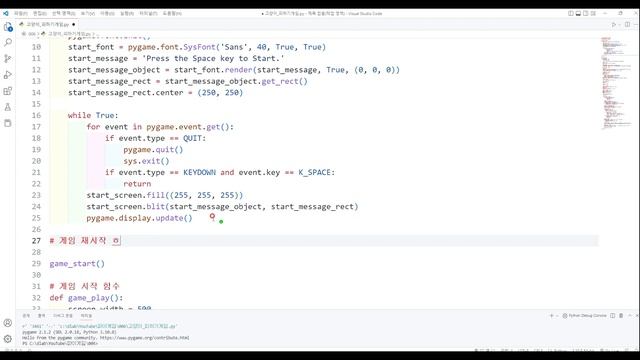Click 'start_screen.fill' on line 23
This screenshot has width=640, height=360.
point(126,196)
